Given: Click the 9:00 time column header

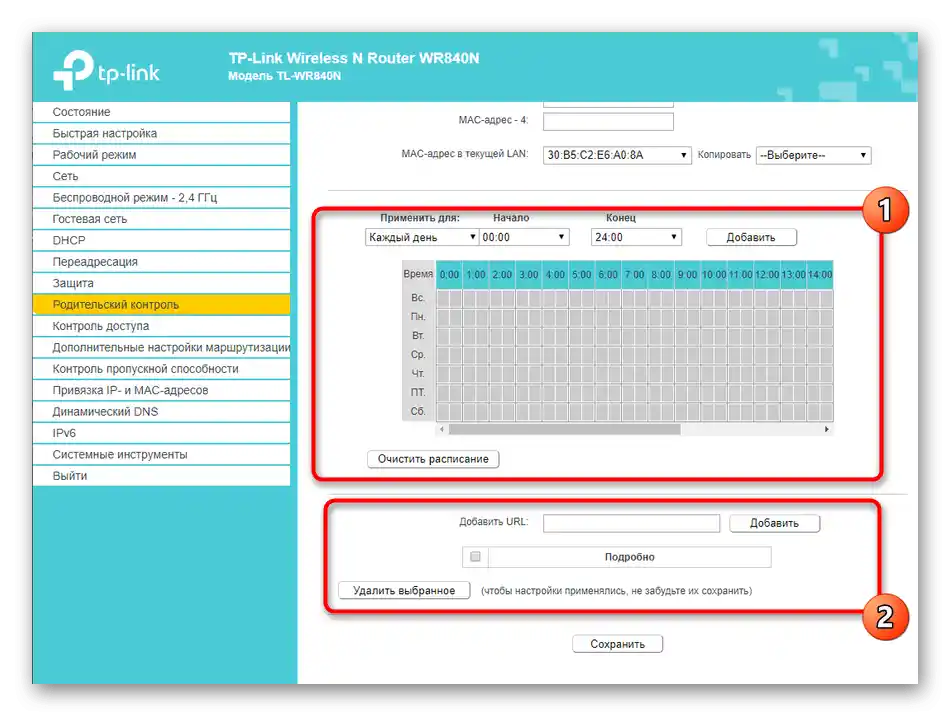Looking at the screenshot, I should tap(688, 274).
